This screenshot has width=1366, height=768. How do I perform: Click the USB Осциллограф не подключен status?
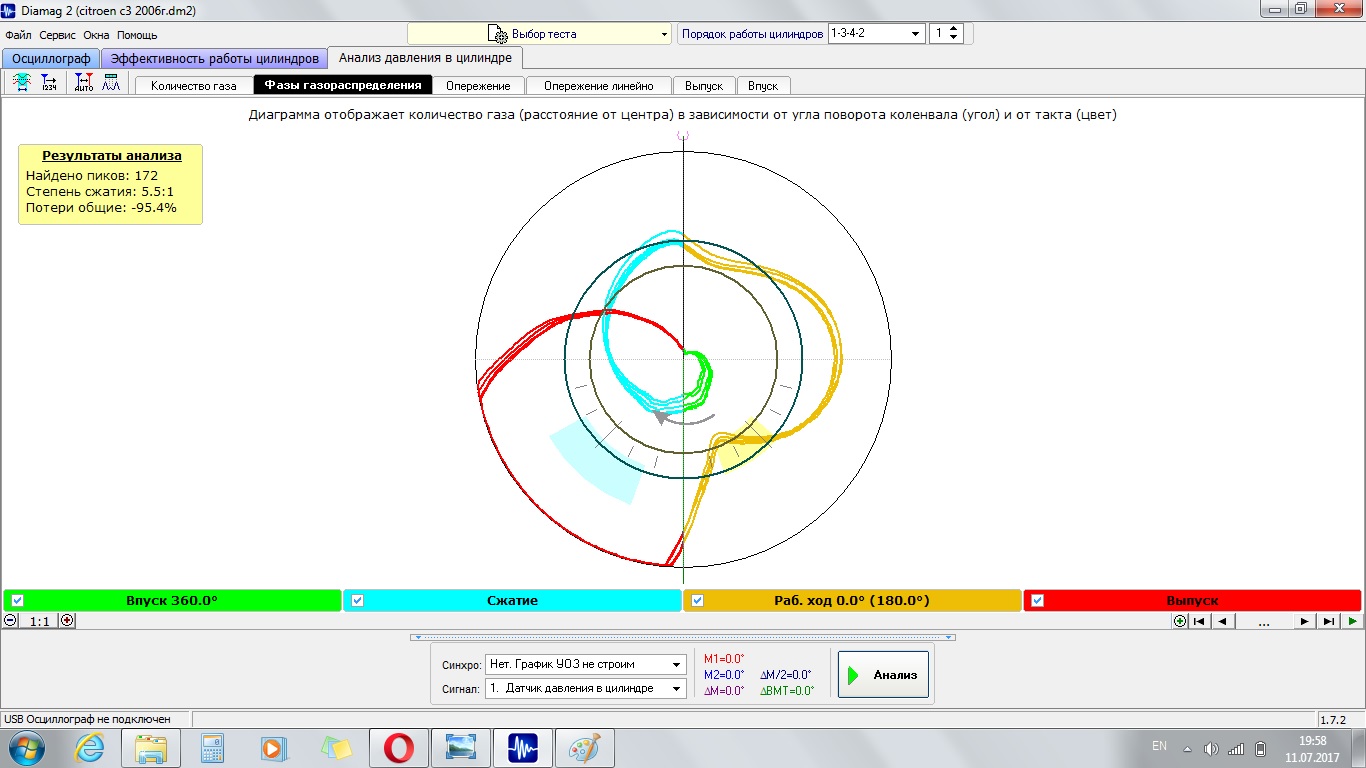pyautogui.click(x=86, y=719)
